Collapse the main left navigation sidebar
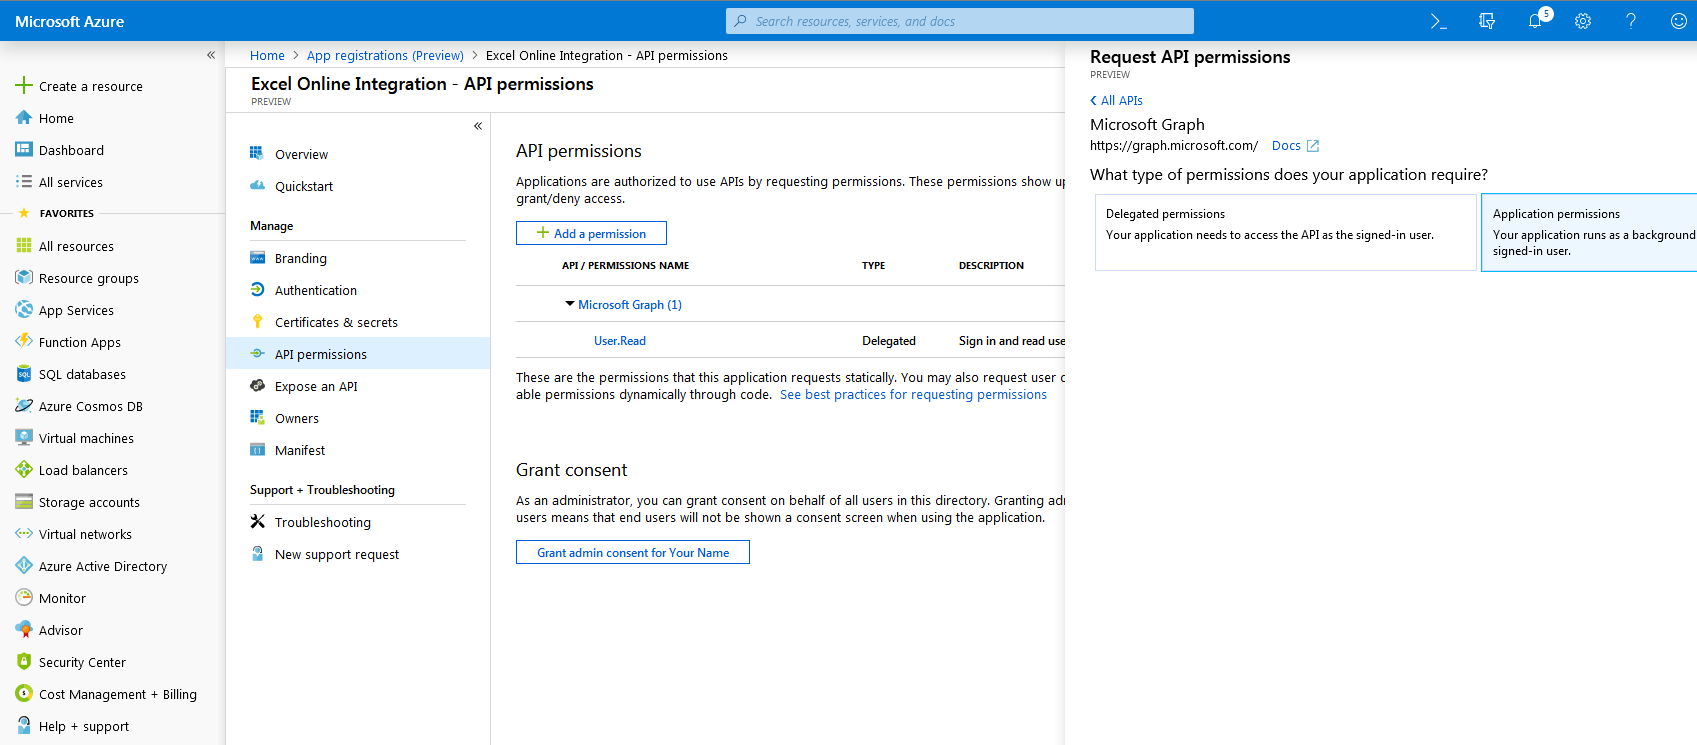This screenshot has height=745, width=1697. 211,55
